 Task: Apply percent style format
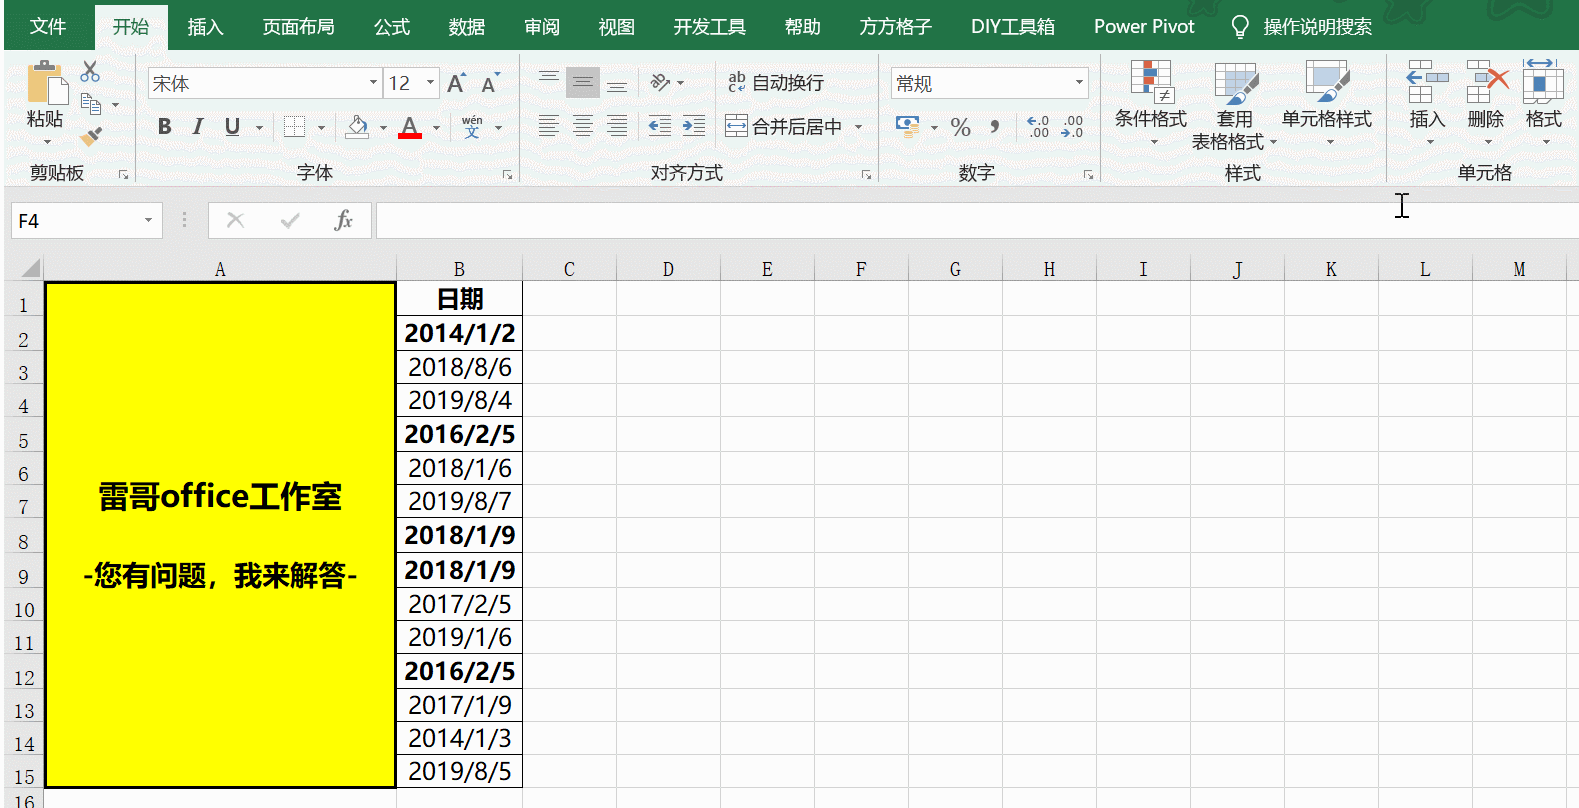tap(961, 127)
